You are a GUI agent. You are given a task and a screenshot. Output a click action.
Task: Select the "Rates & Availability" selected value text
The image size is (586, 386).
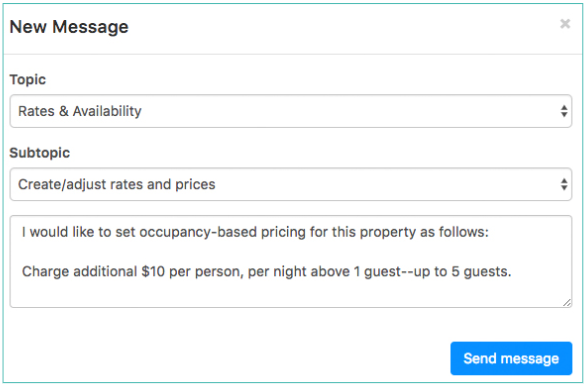(80, 111)
